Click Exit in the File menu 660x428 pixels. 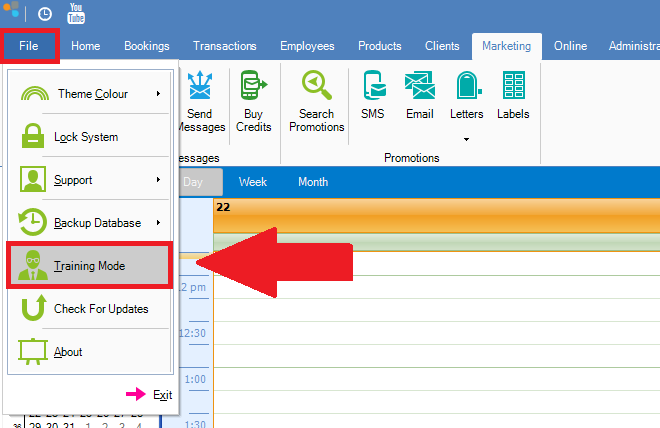click(x=161, y=395)
